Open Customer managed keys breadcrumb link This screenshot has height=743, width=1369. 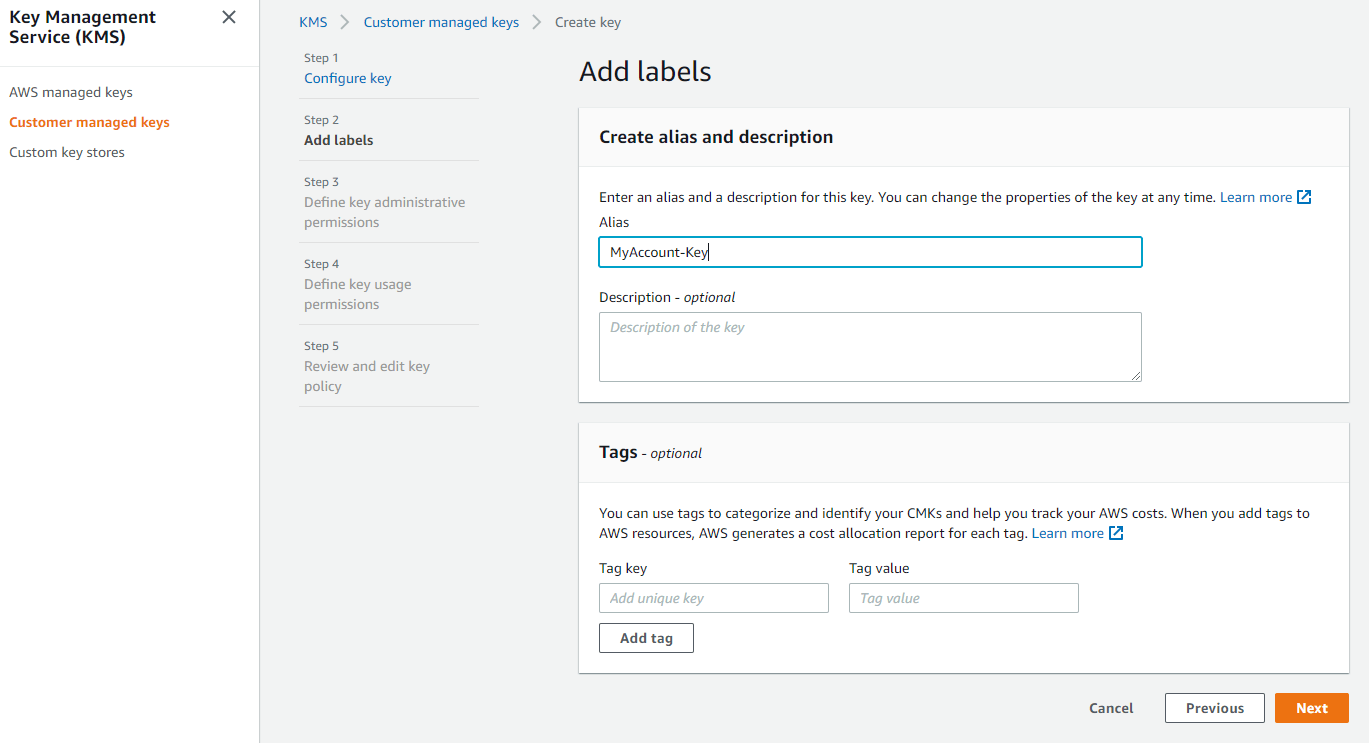441,21
